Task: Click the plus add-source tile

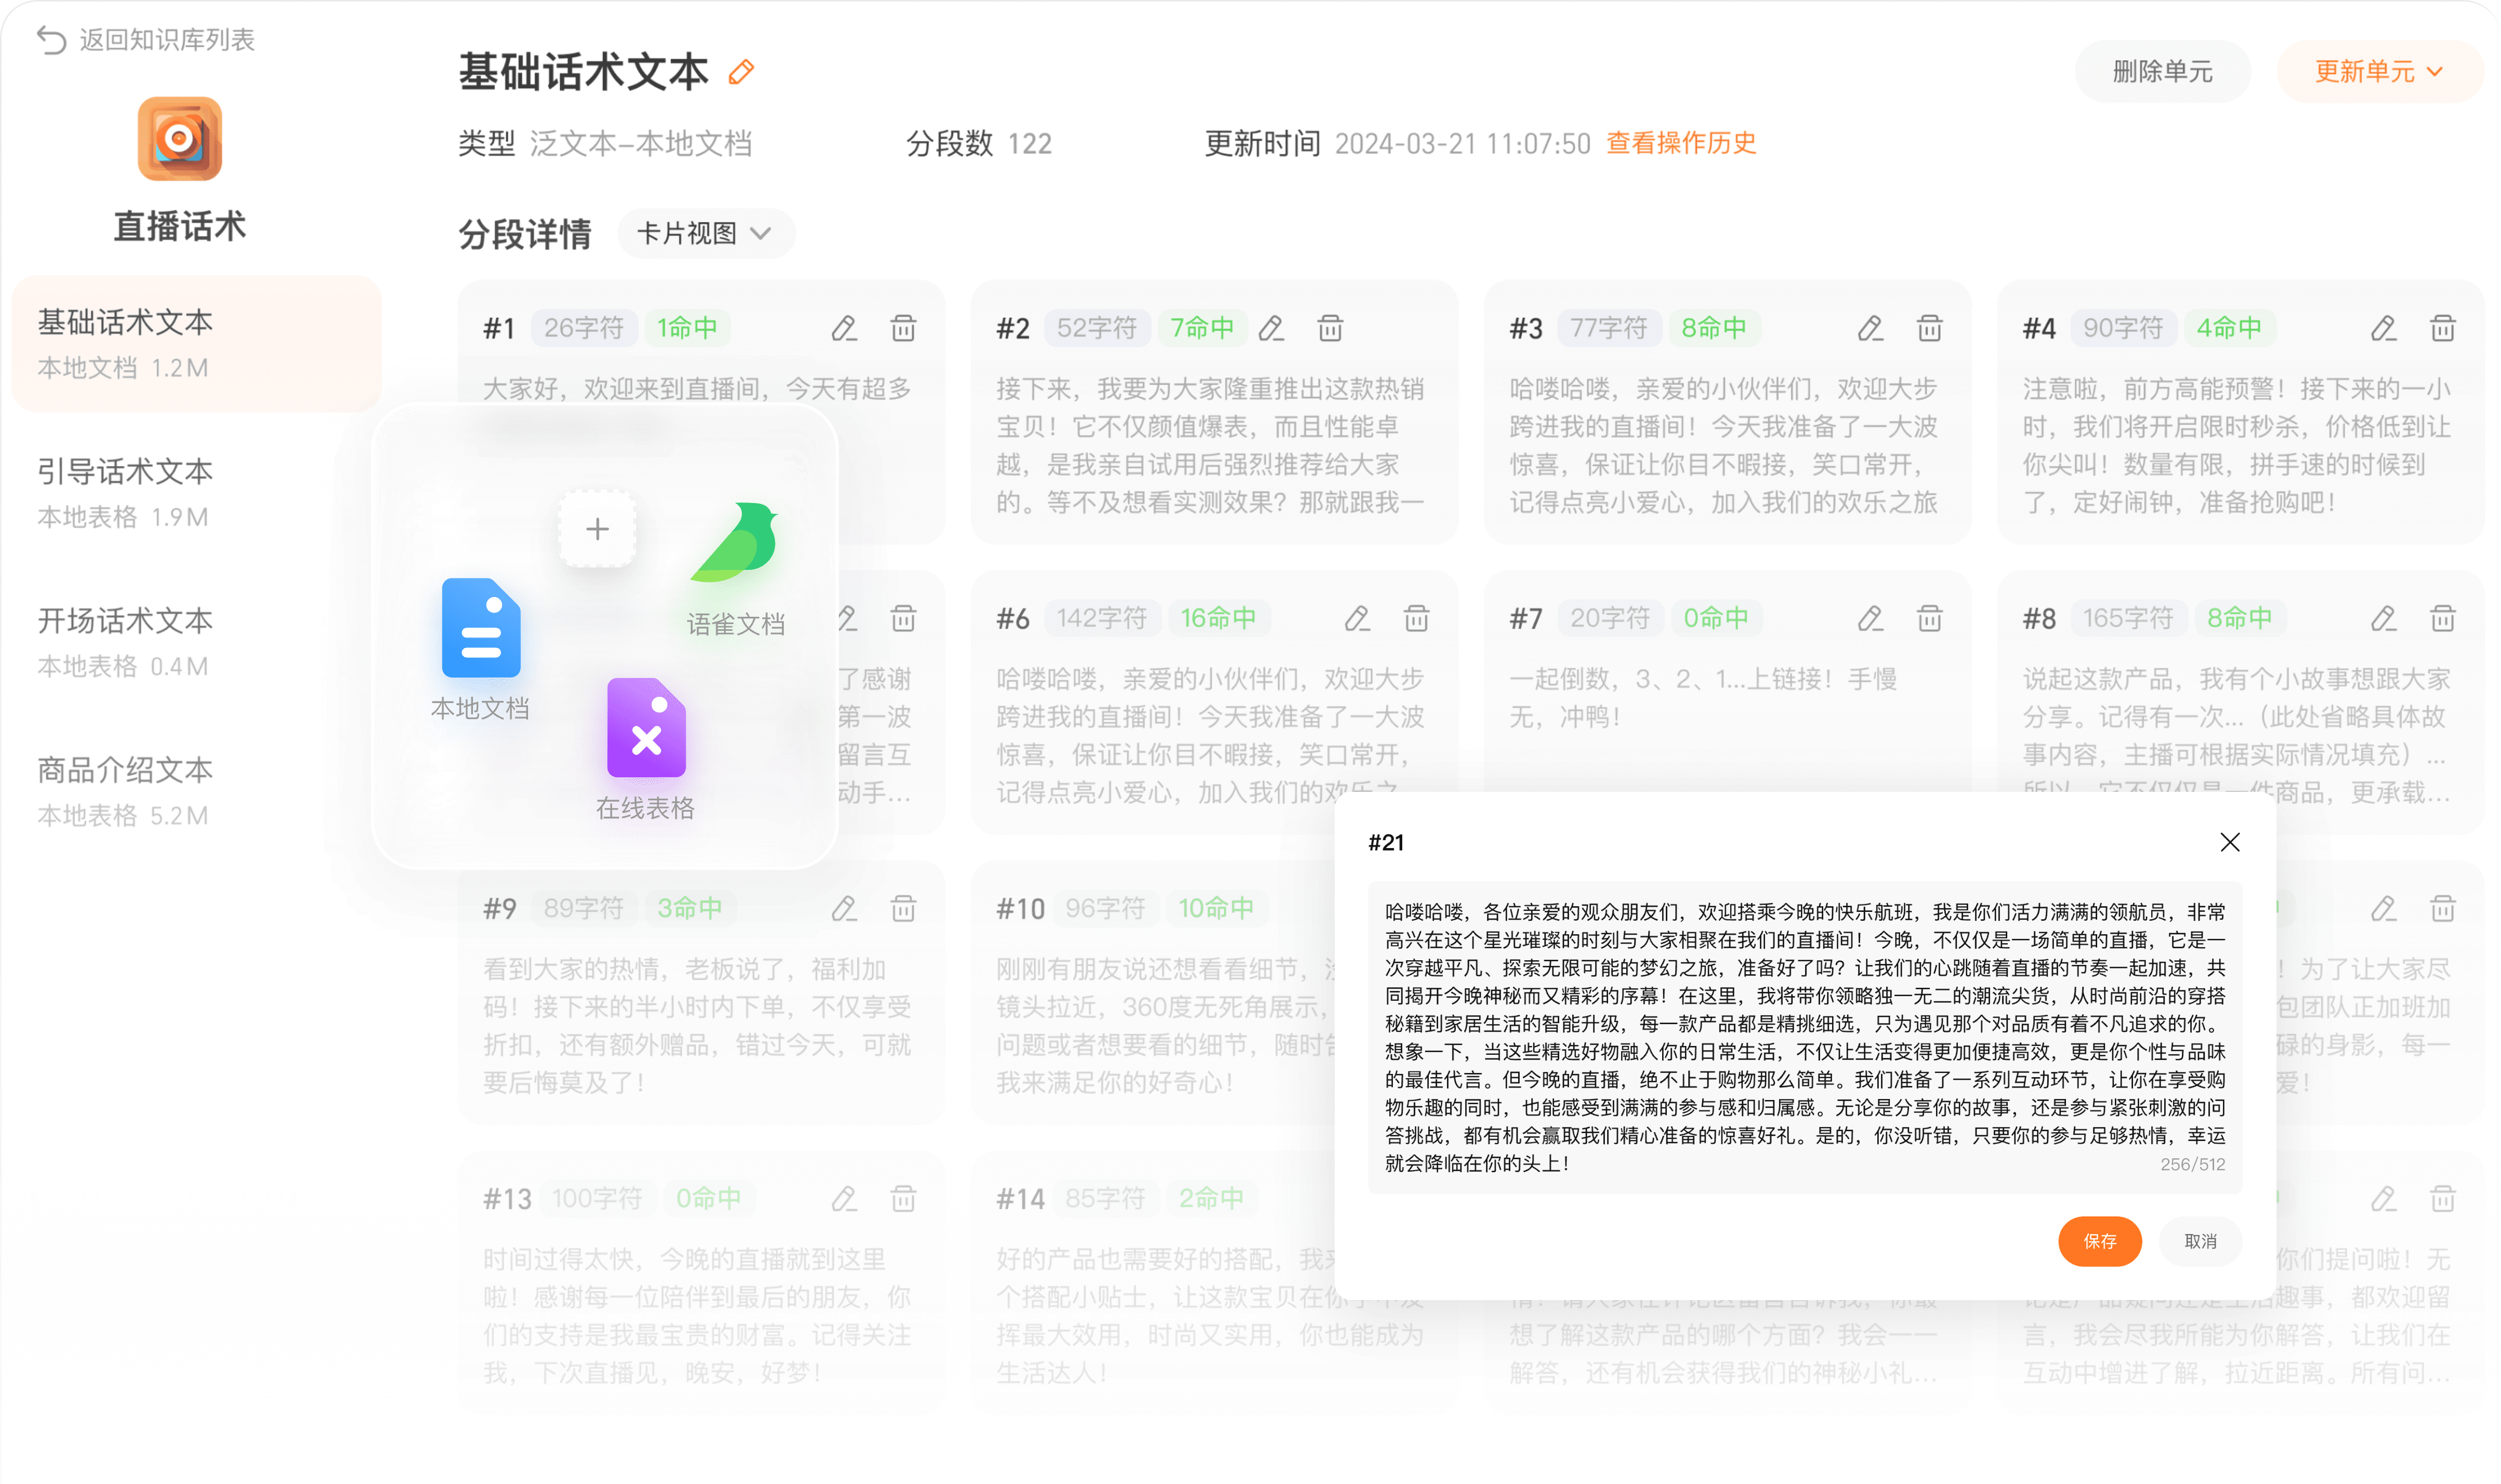Action: 597,529
